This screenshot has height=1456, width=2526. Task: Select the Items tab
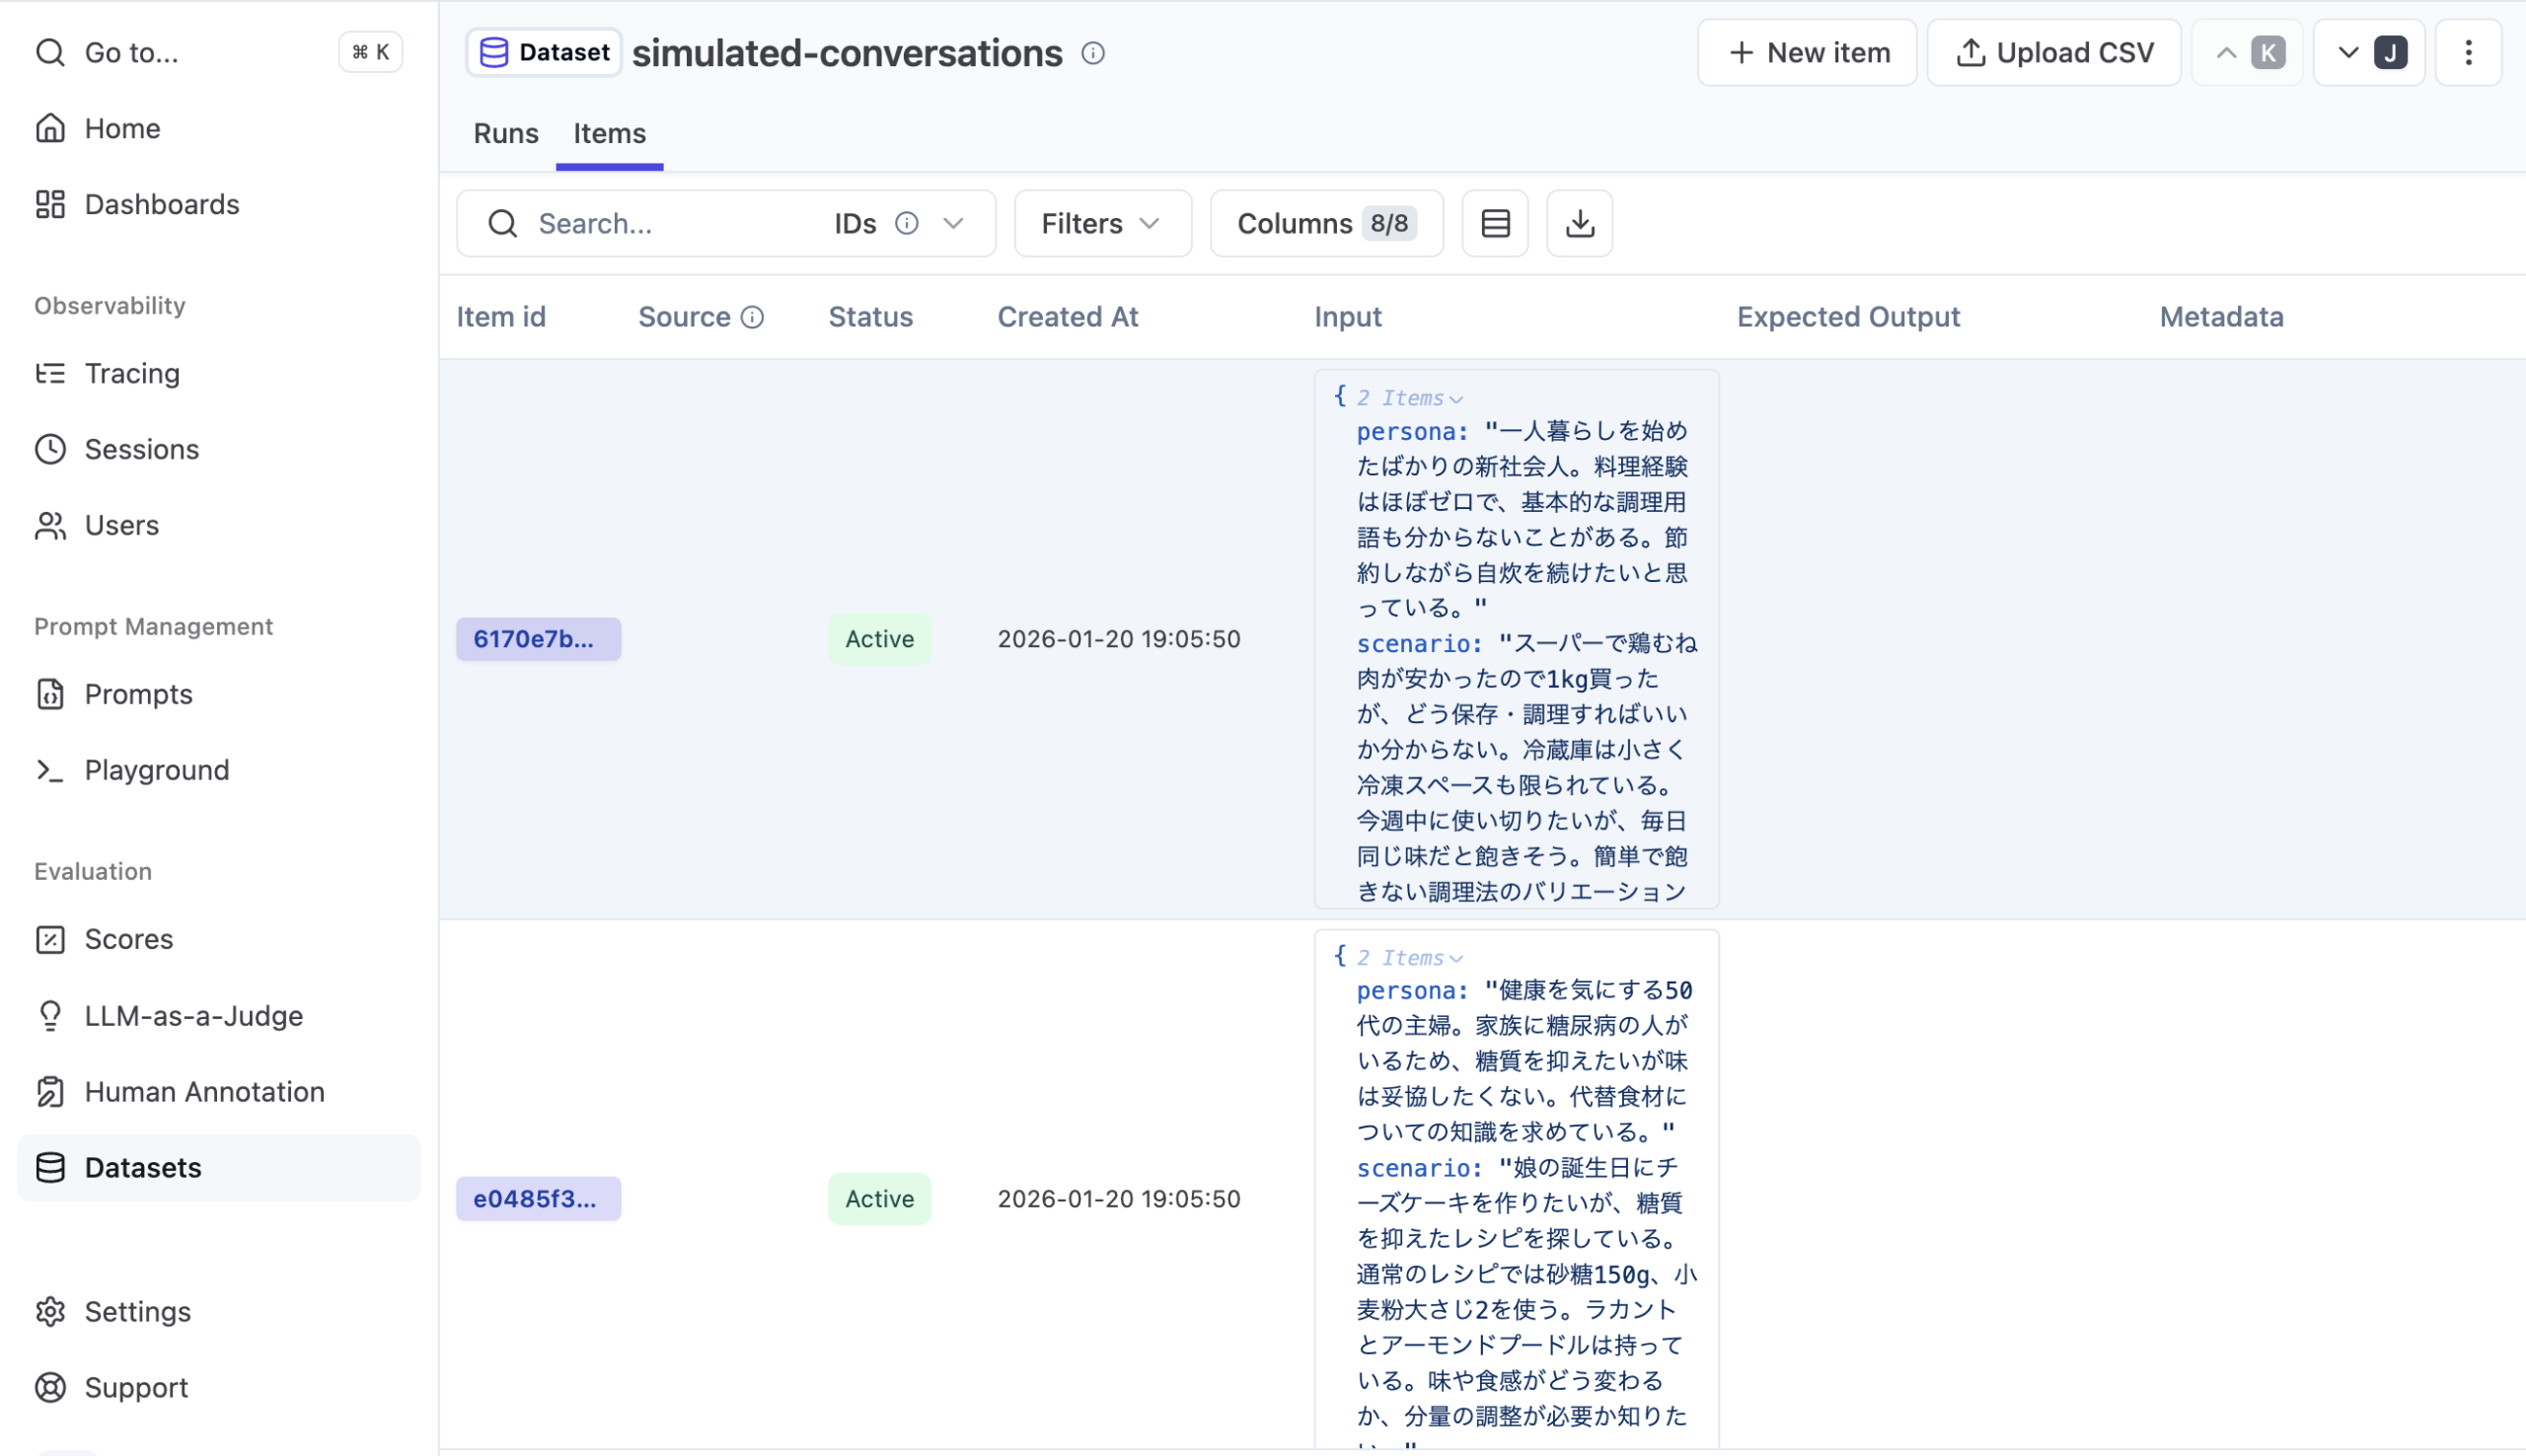click(609, 133)
